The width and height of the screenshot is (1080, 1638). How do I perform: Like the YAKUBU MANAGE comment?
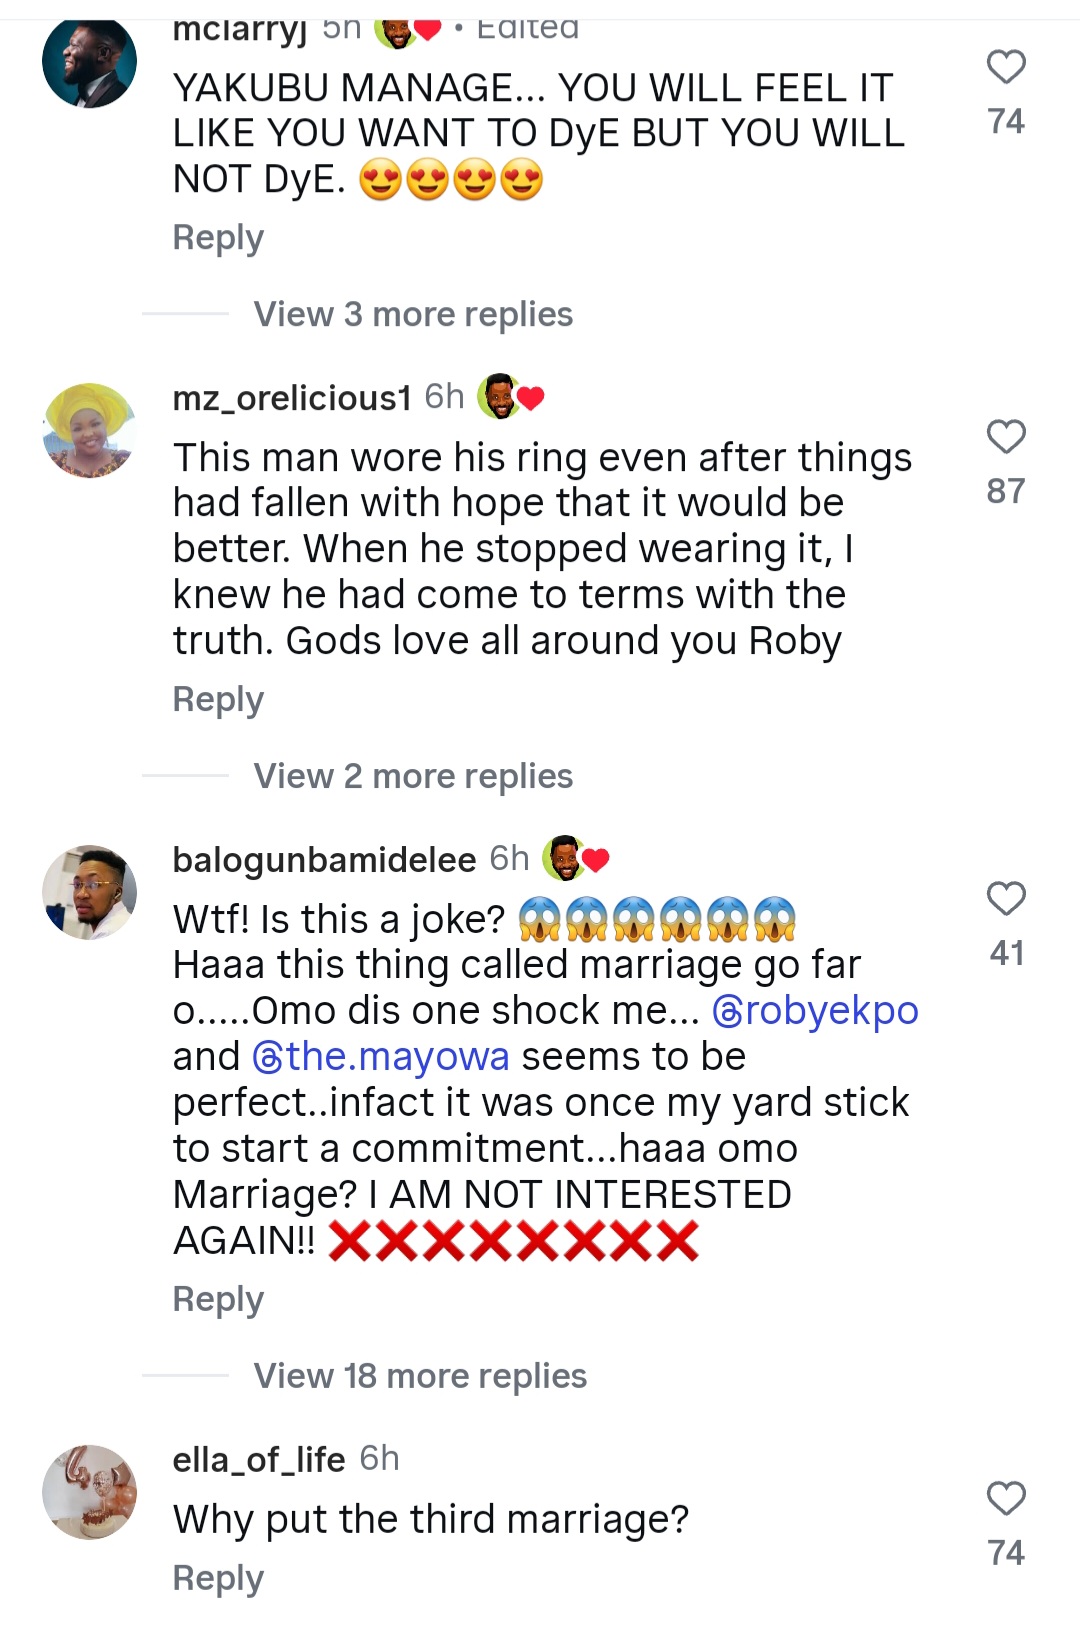(x=1006, y=67)
